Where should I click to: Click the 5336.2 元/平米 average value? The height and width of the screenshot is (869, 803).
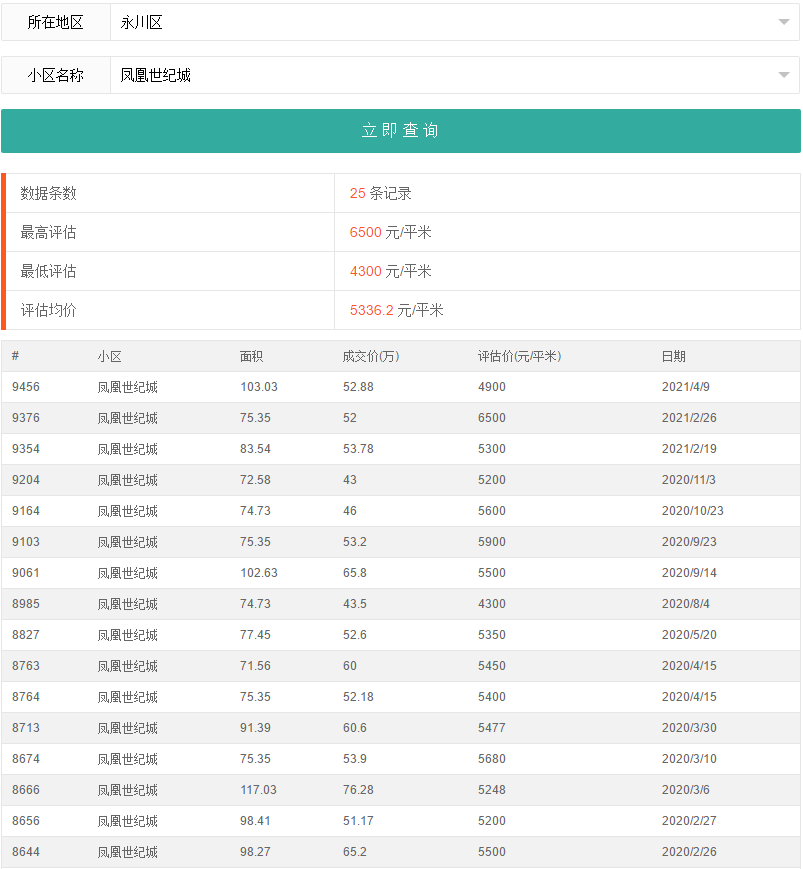tap(396, 310)
